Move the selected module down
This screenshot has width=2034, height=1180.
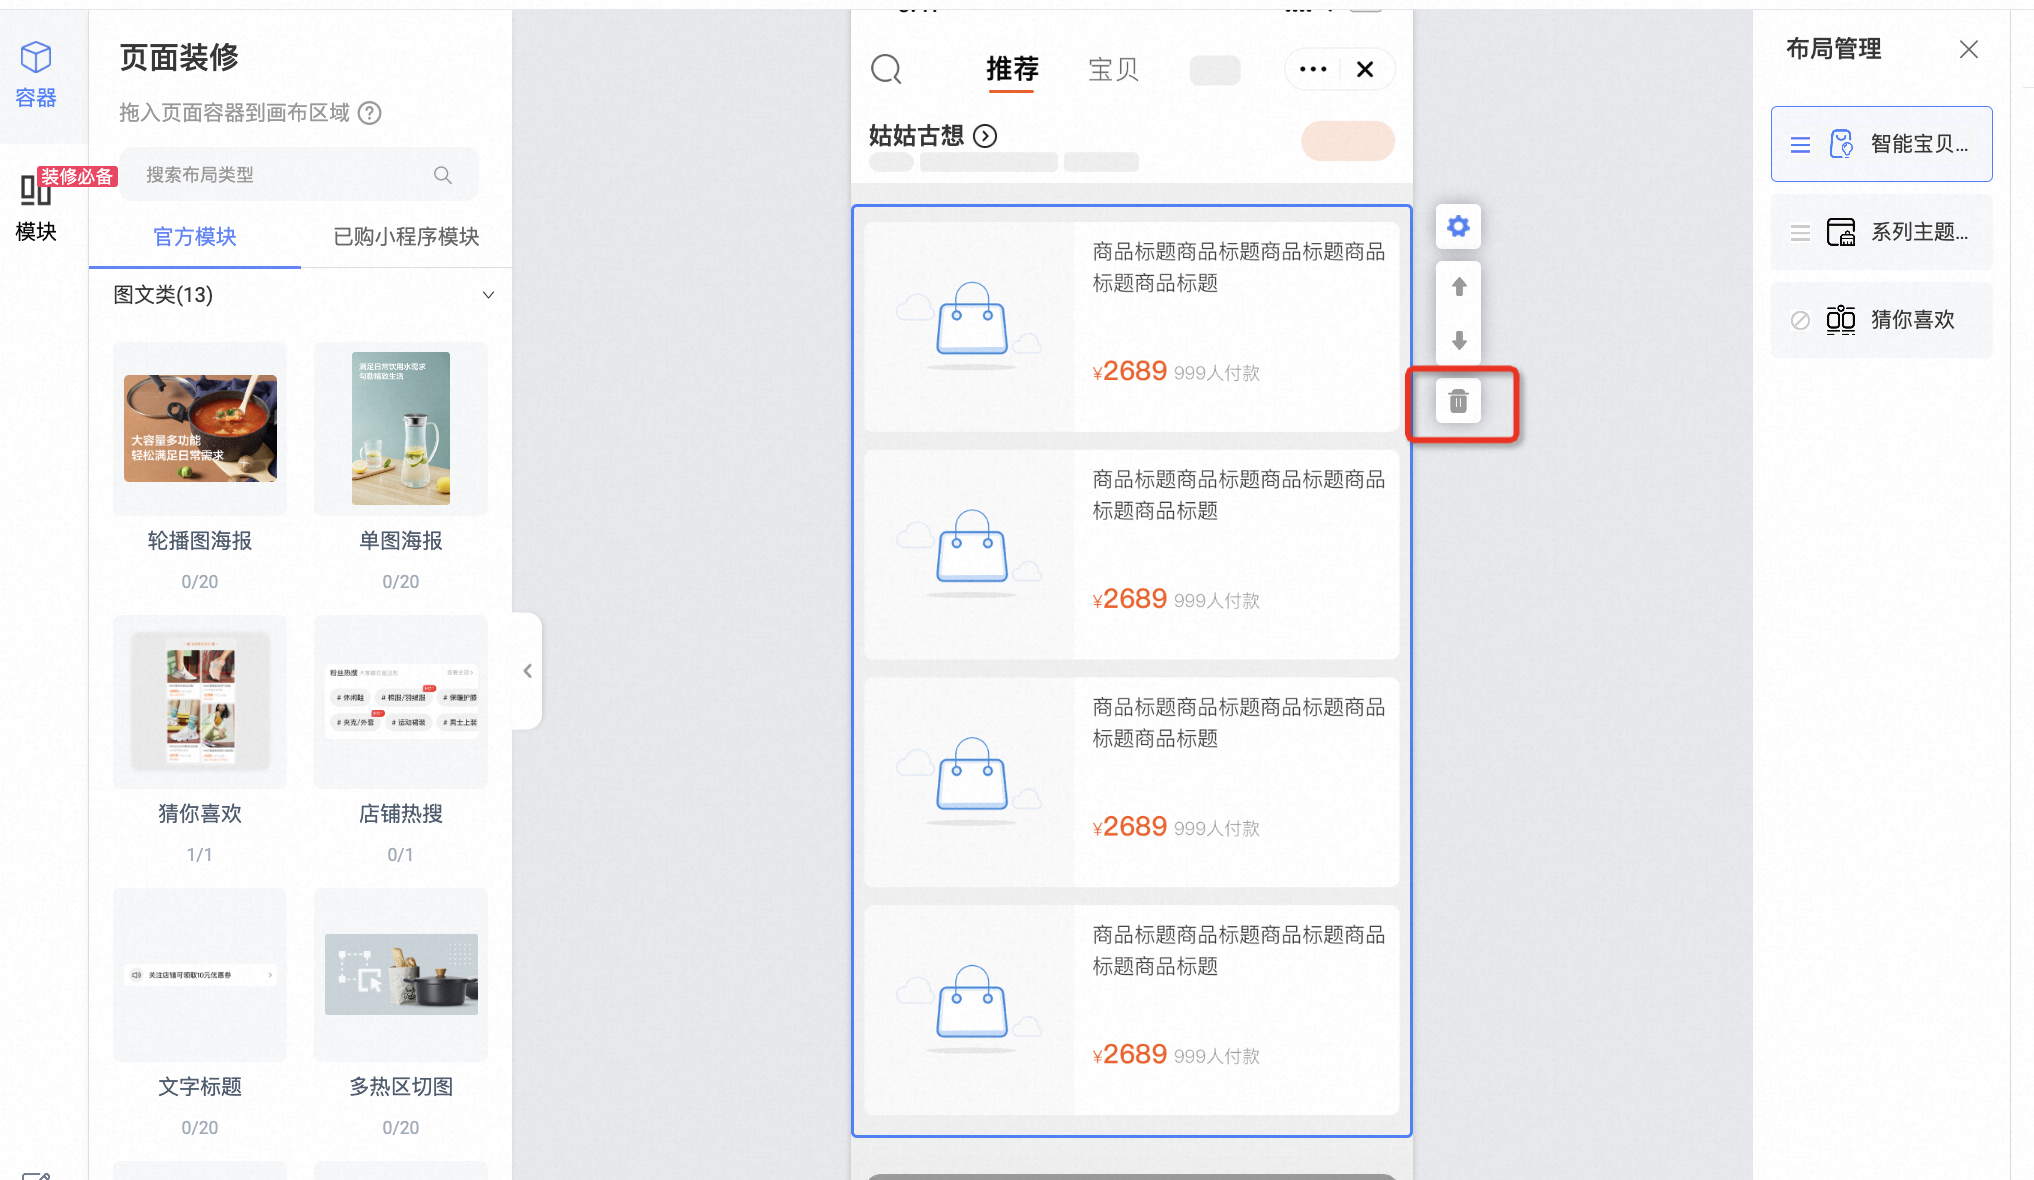point(1459,341)
